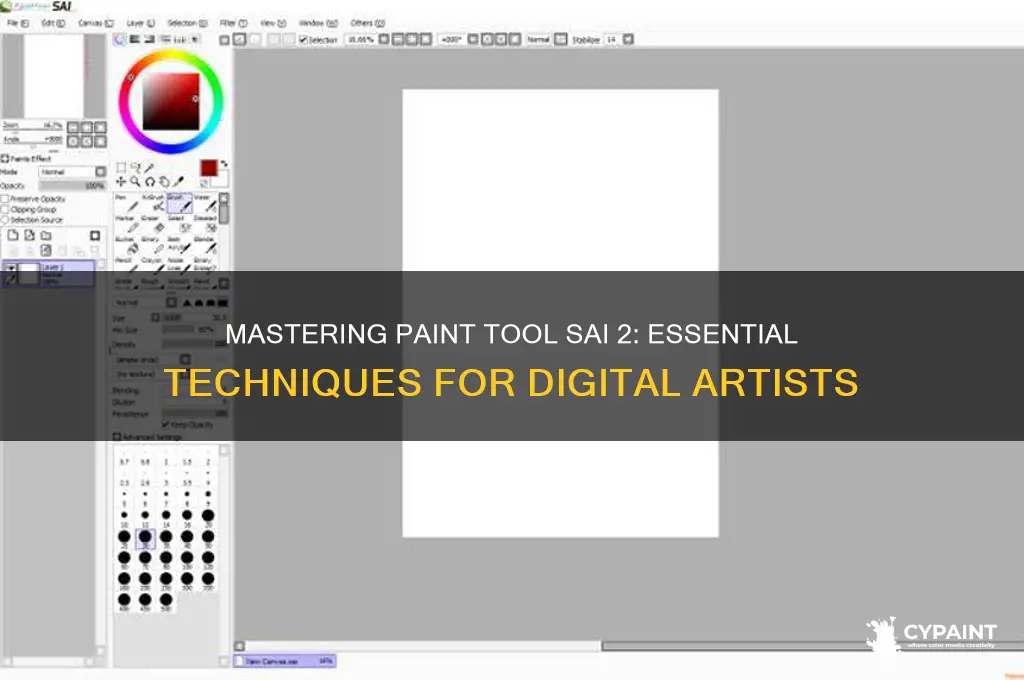This screenshot has height=680, width=1024.
Task: Create a new linework layer
Action: point(29,235)
